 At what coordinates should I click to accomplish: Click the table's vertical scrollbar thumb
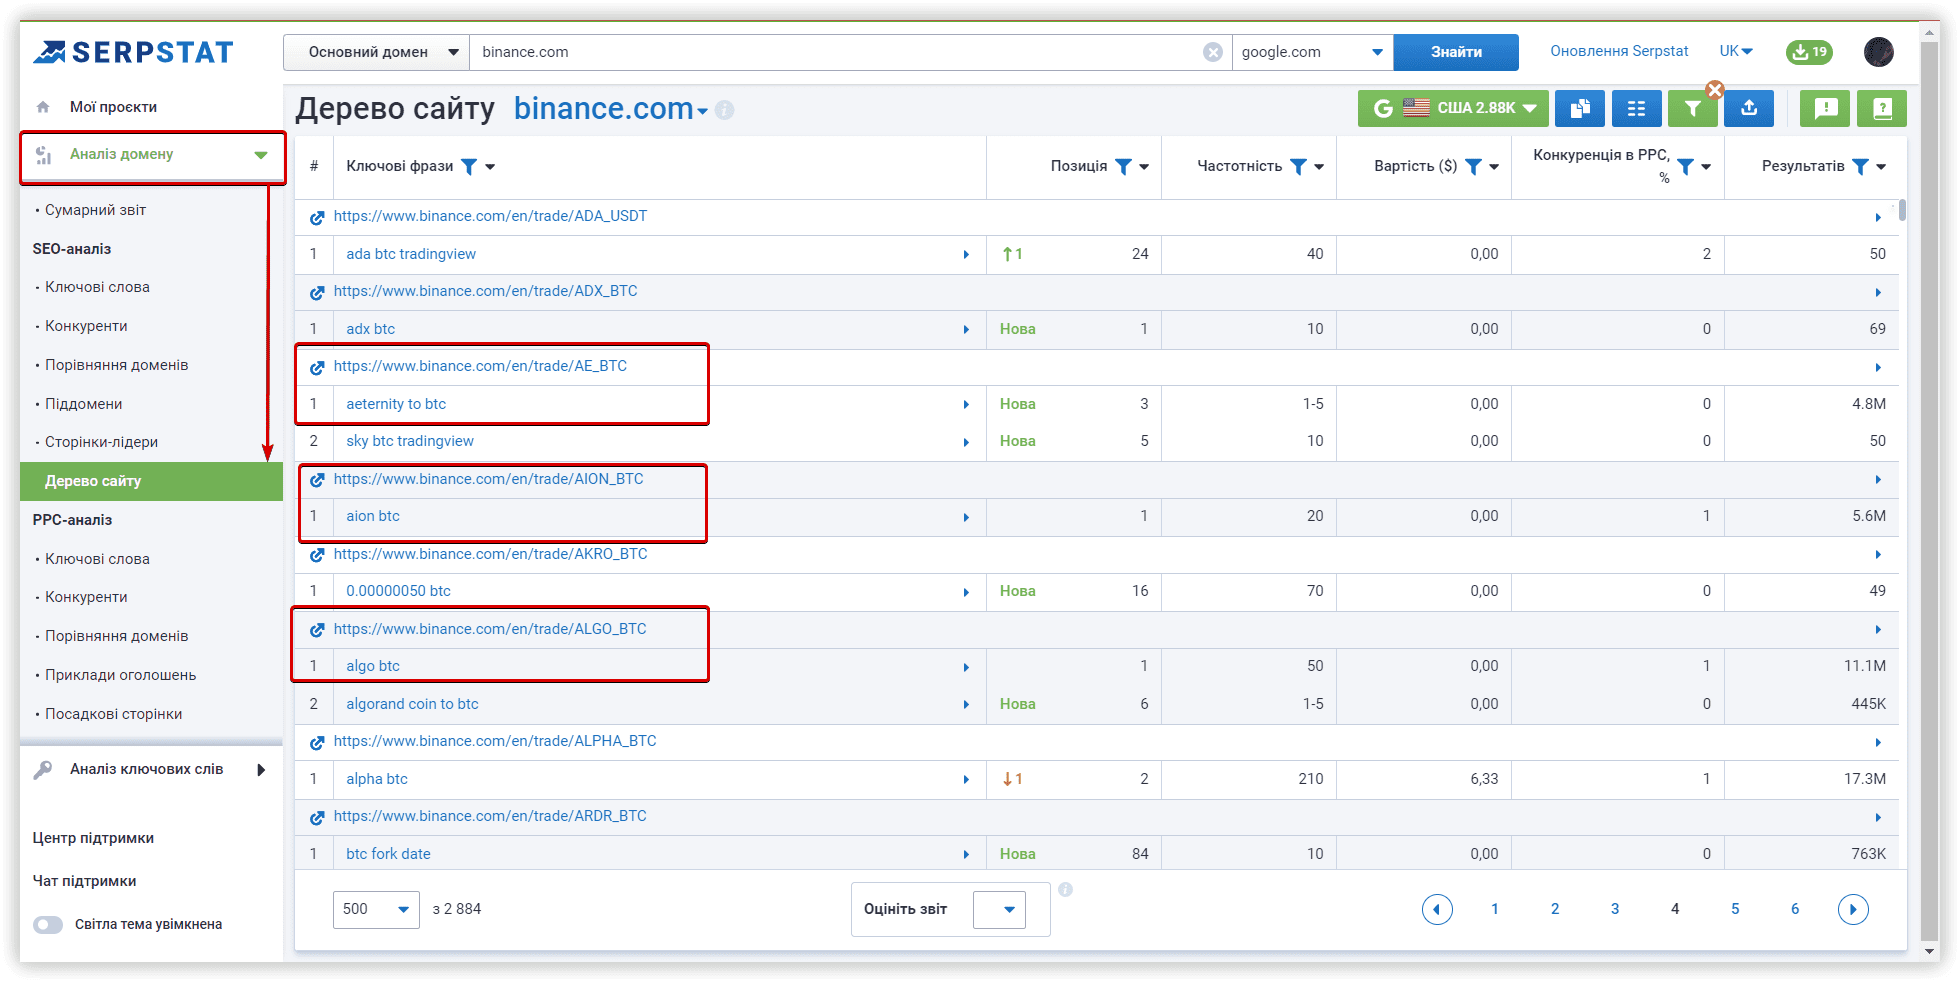click(x=1902, y=210)
